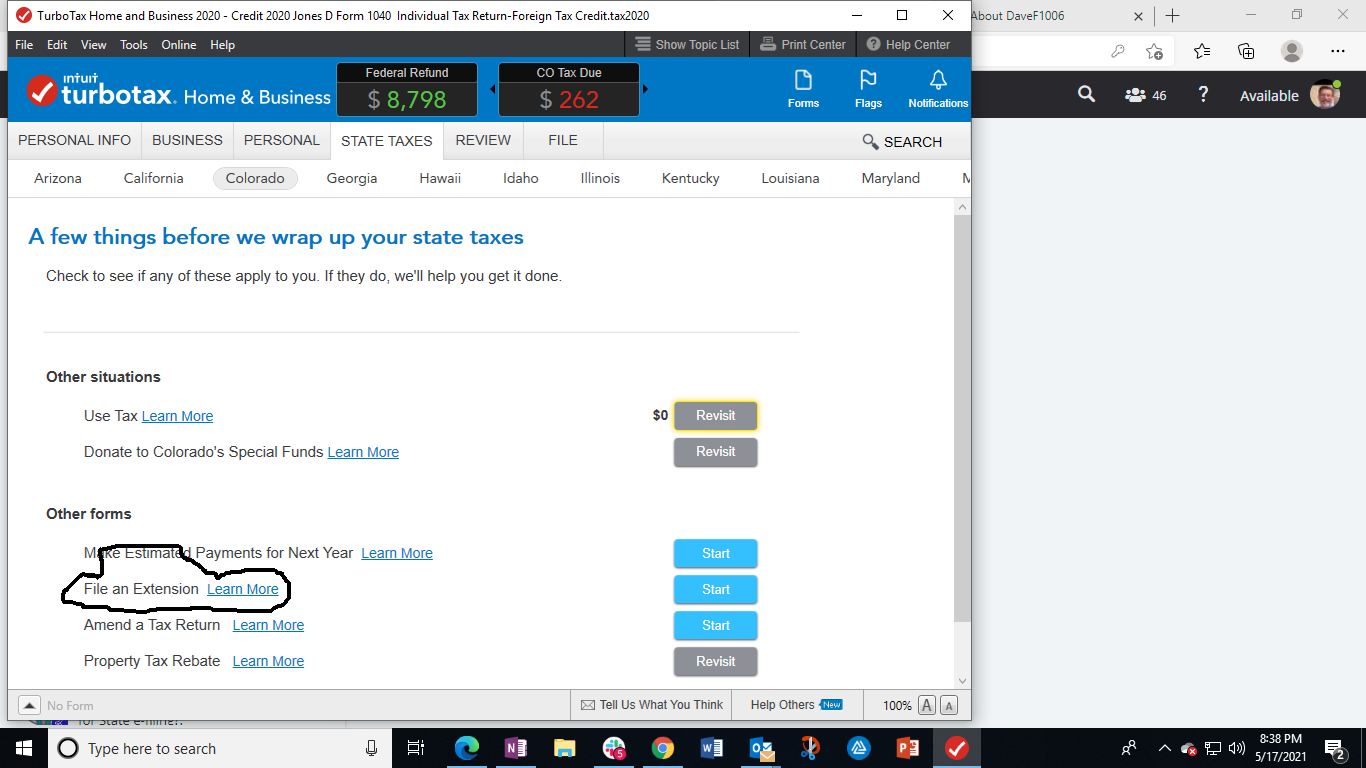The height and width of the screenshot is (768, 1366).
Task: Show Topic List in TurboTax toolbar
Action: pyautogui.click(x=687, y=44)
